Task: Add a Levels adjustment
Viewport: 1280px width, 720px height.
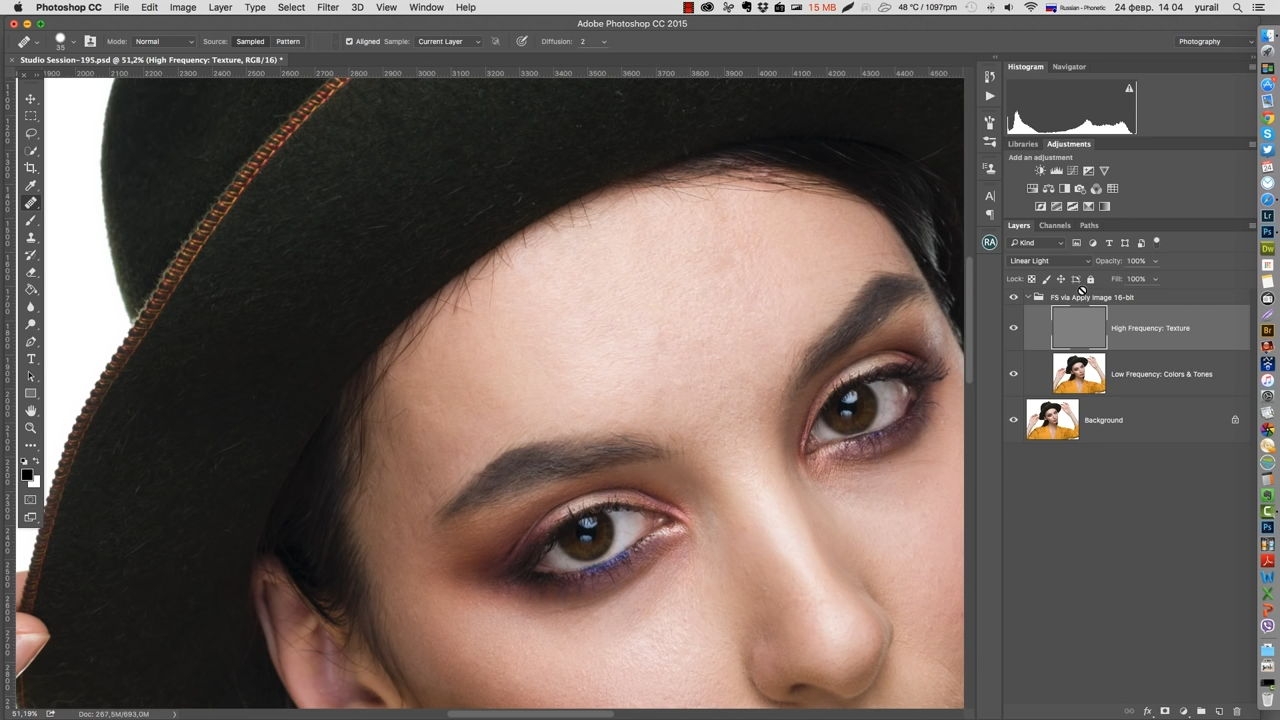Action: tap(1056, 171)
